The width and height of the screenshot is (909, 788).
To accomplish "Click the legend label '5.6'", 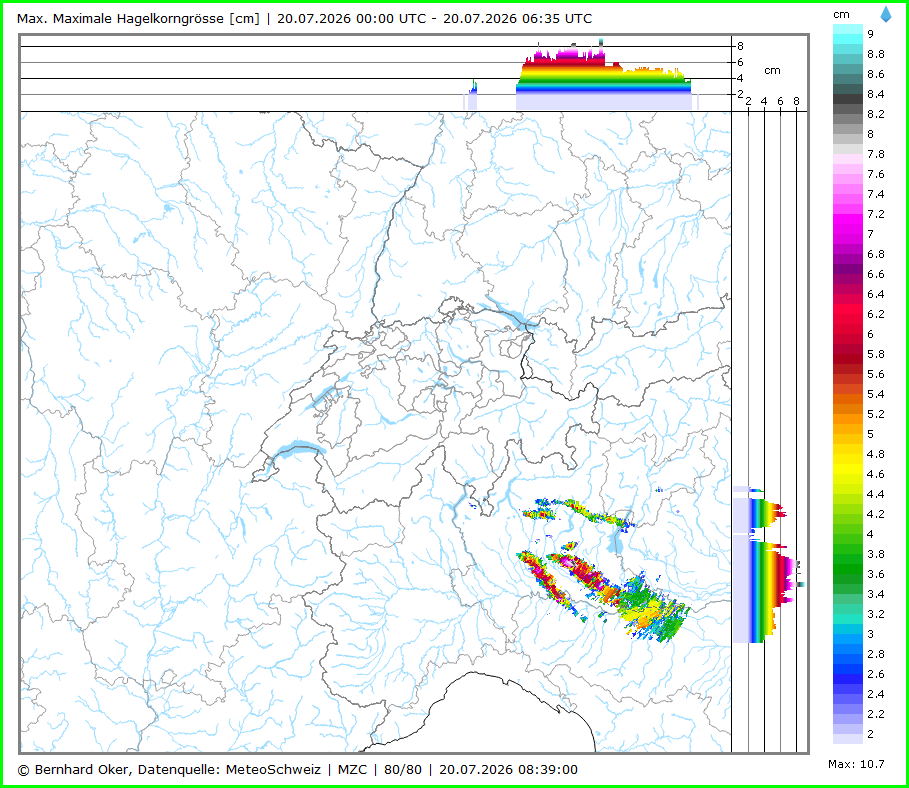I will click(x=876, y=374).
